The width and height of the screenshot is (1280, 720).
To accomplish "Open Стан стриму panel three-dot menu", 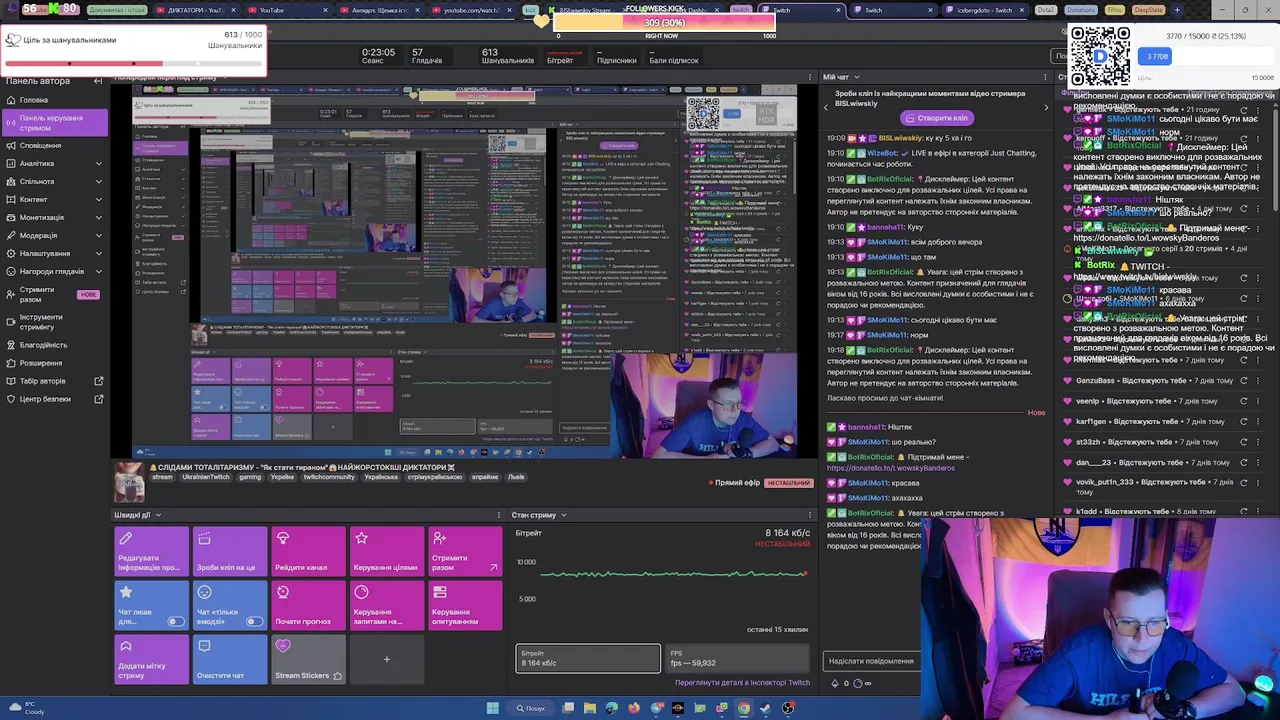I will (x=811, y=515).
